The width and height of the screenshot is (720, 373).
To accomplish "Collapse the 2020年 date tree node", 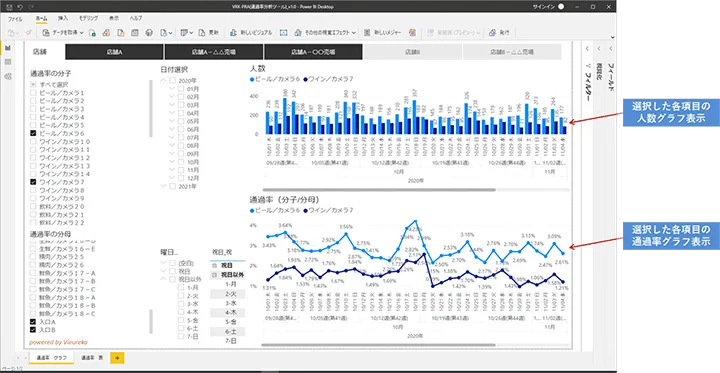I will pos(164,80).
